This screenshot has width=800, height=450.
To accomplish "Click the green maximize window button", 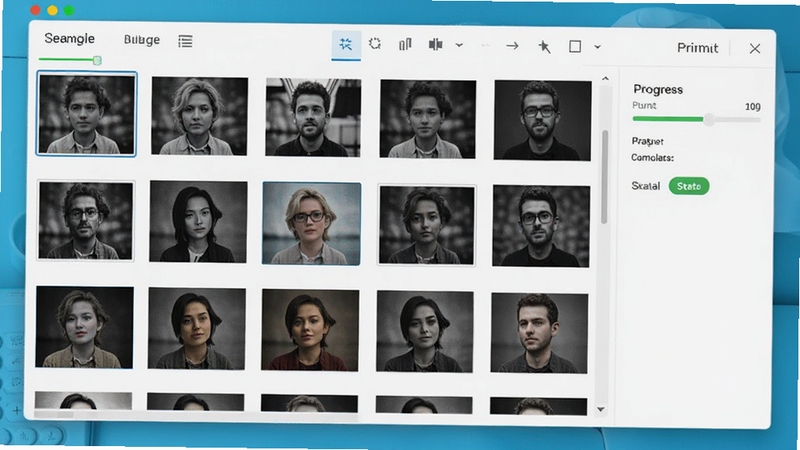I will [69, 10].
